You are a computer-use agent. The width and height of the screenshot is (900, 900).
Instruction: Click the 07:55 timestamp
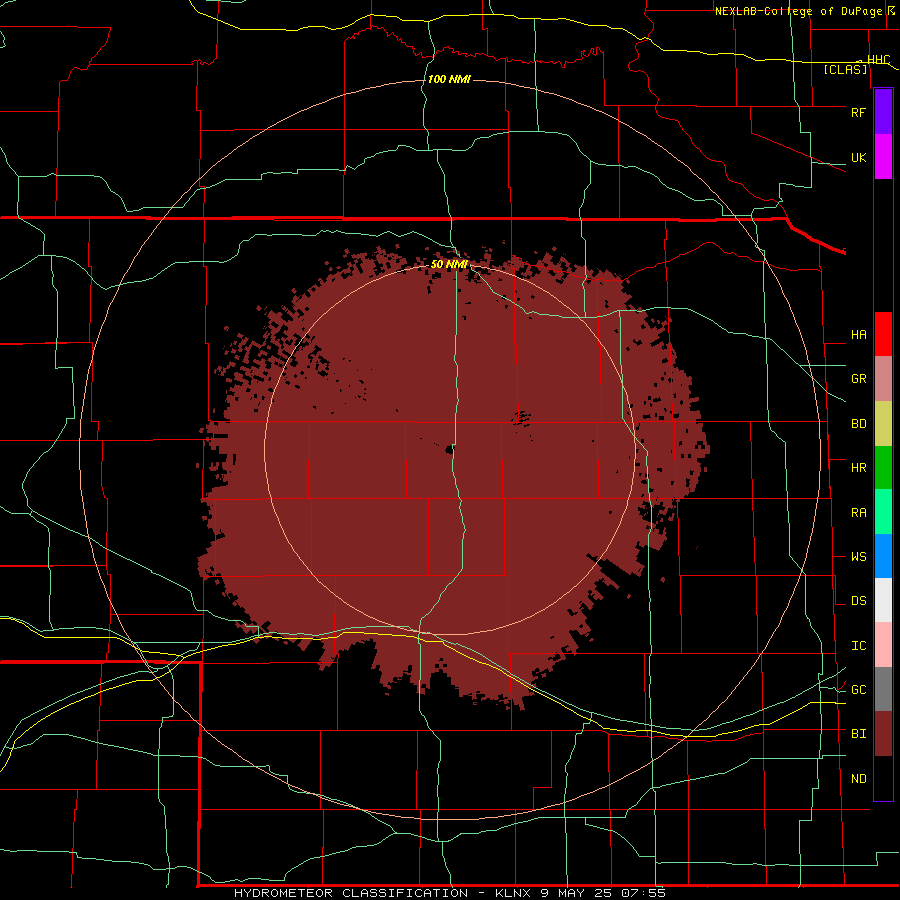tap(644, 893)
